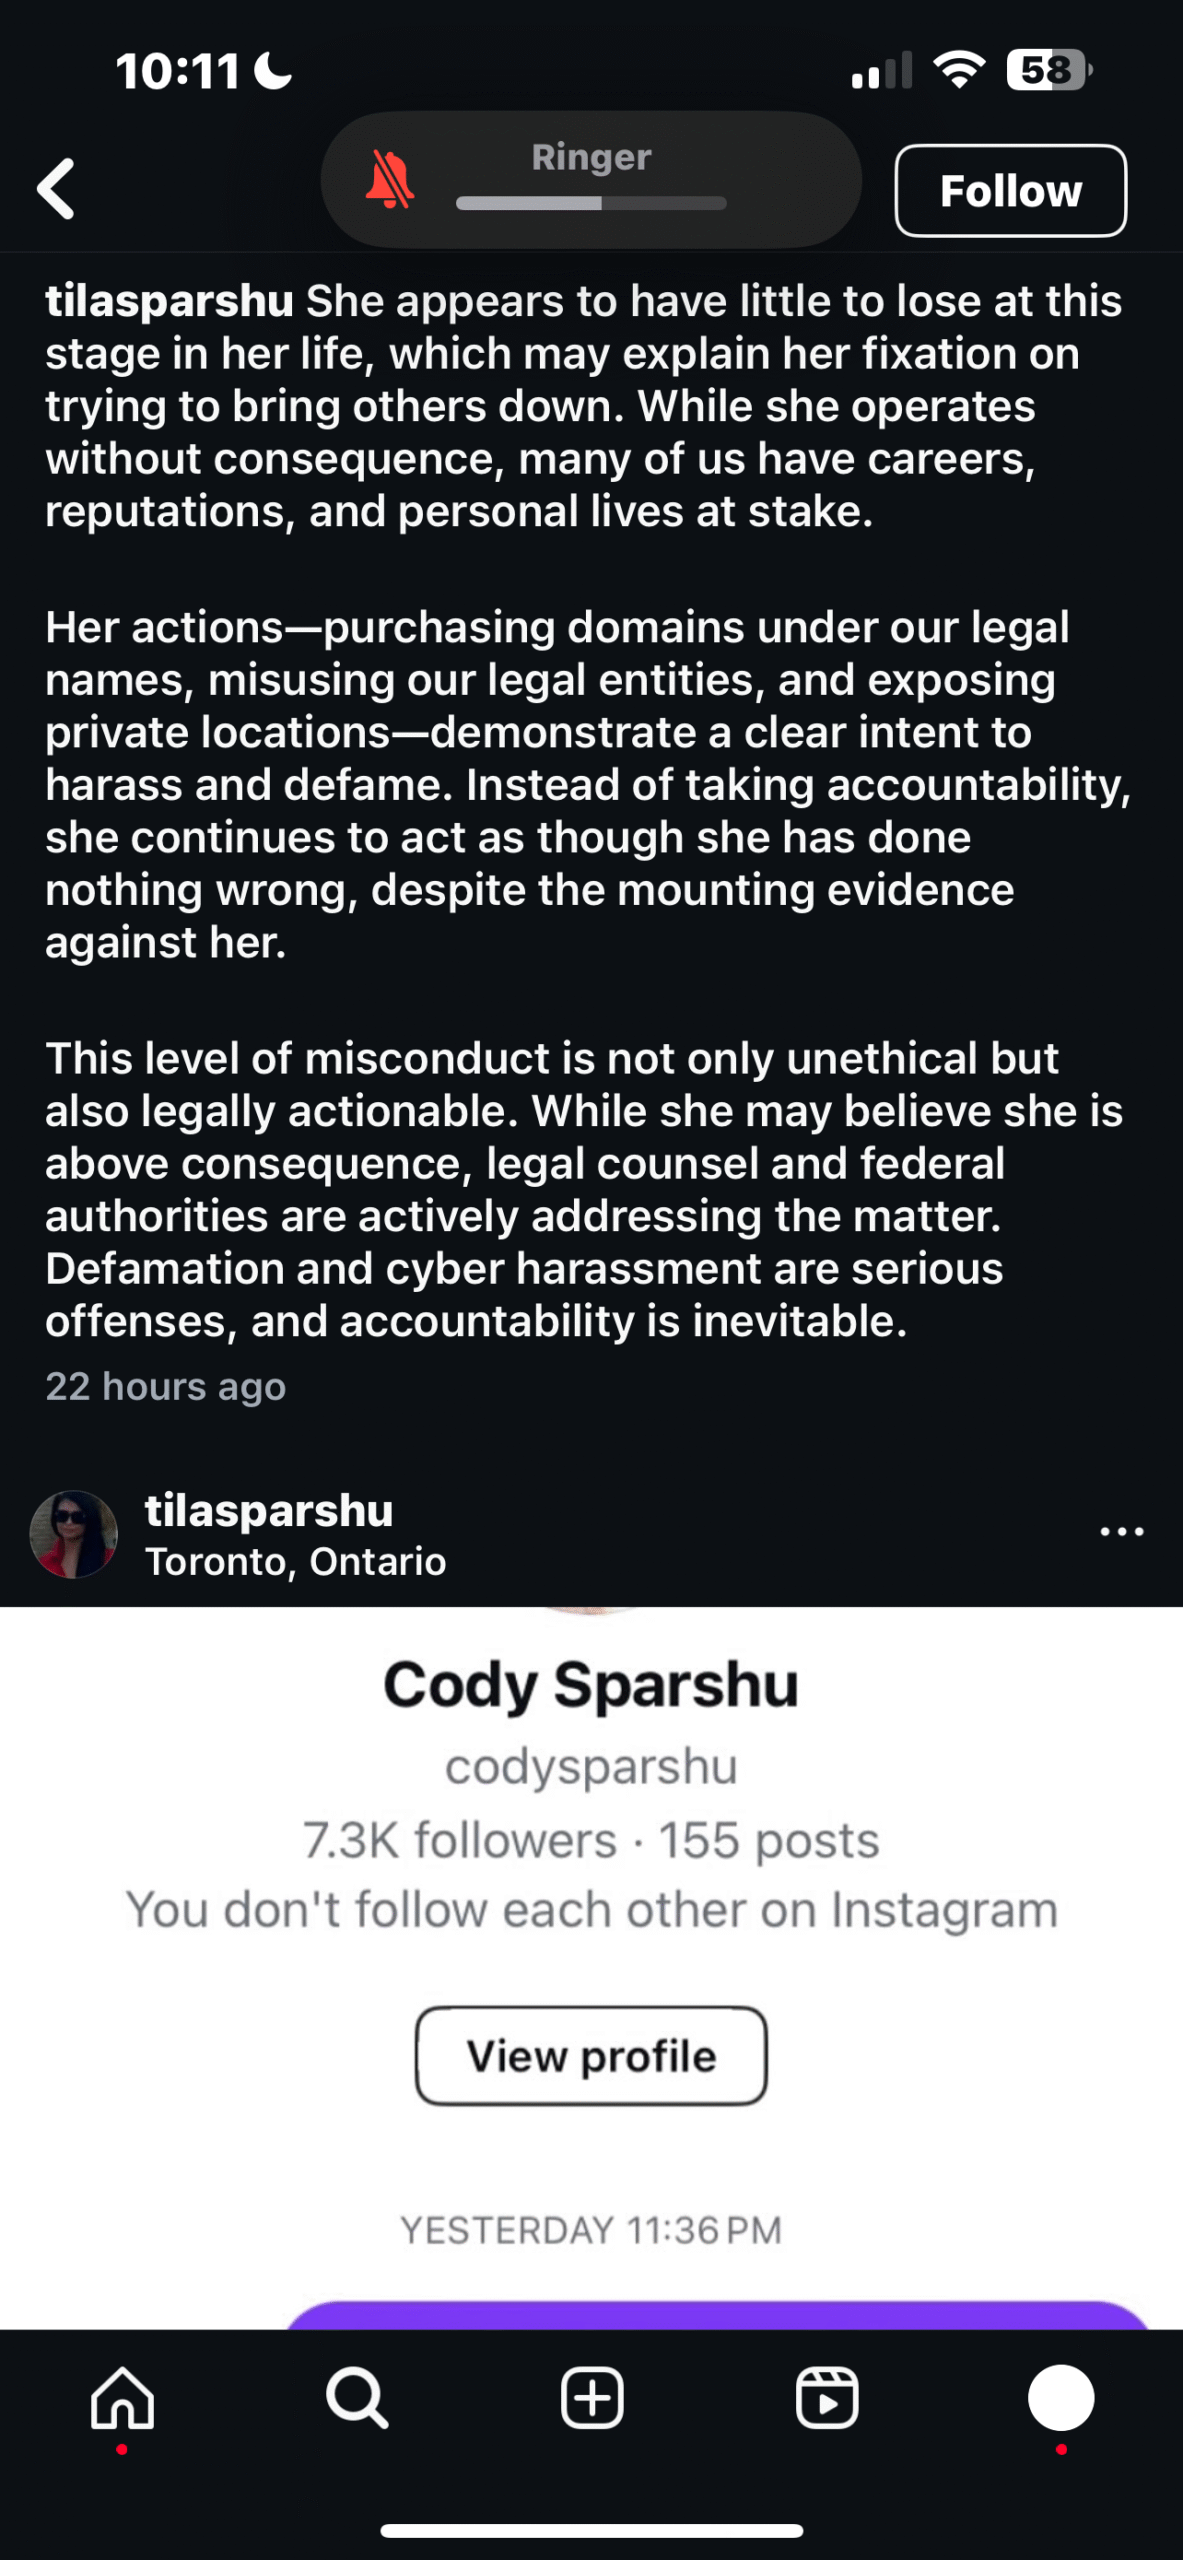The width and height of the screenshot is (1183, 2560).
Task: Tap the muted bell ringer icon
Action: (x=389, y=181)
